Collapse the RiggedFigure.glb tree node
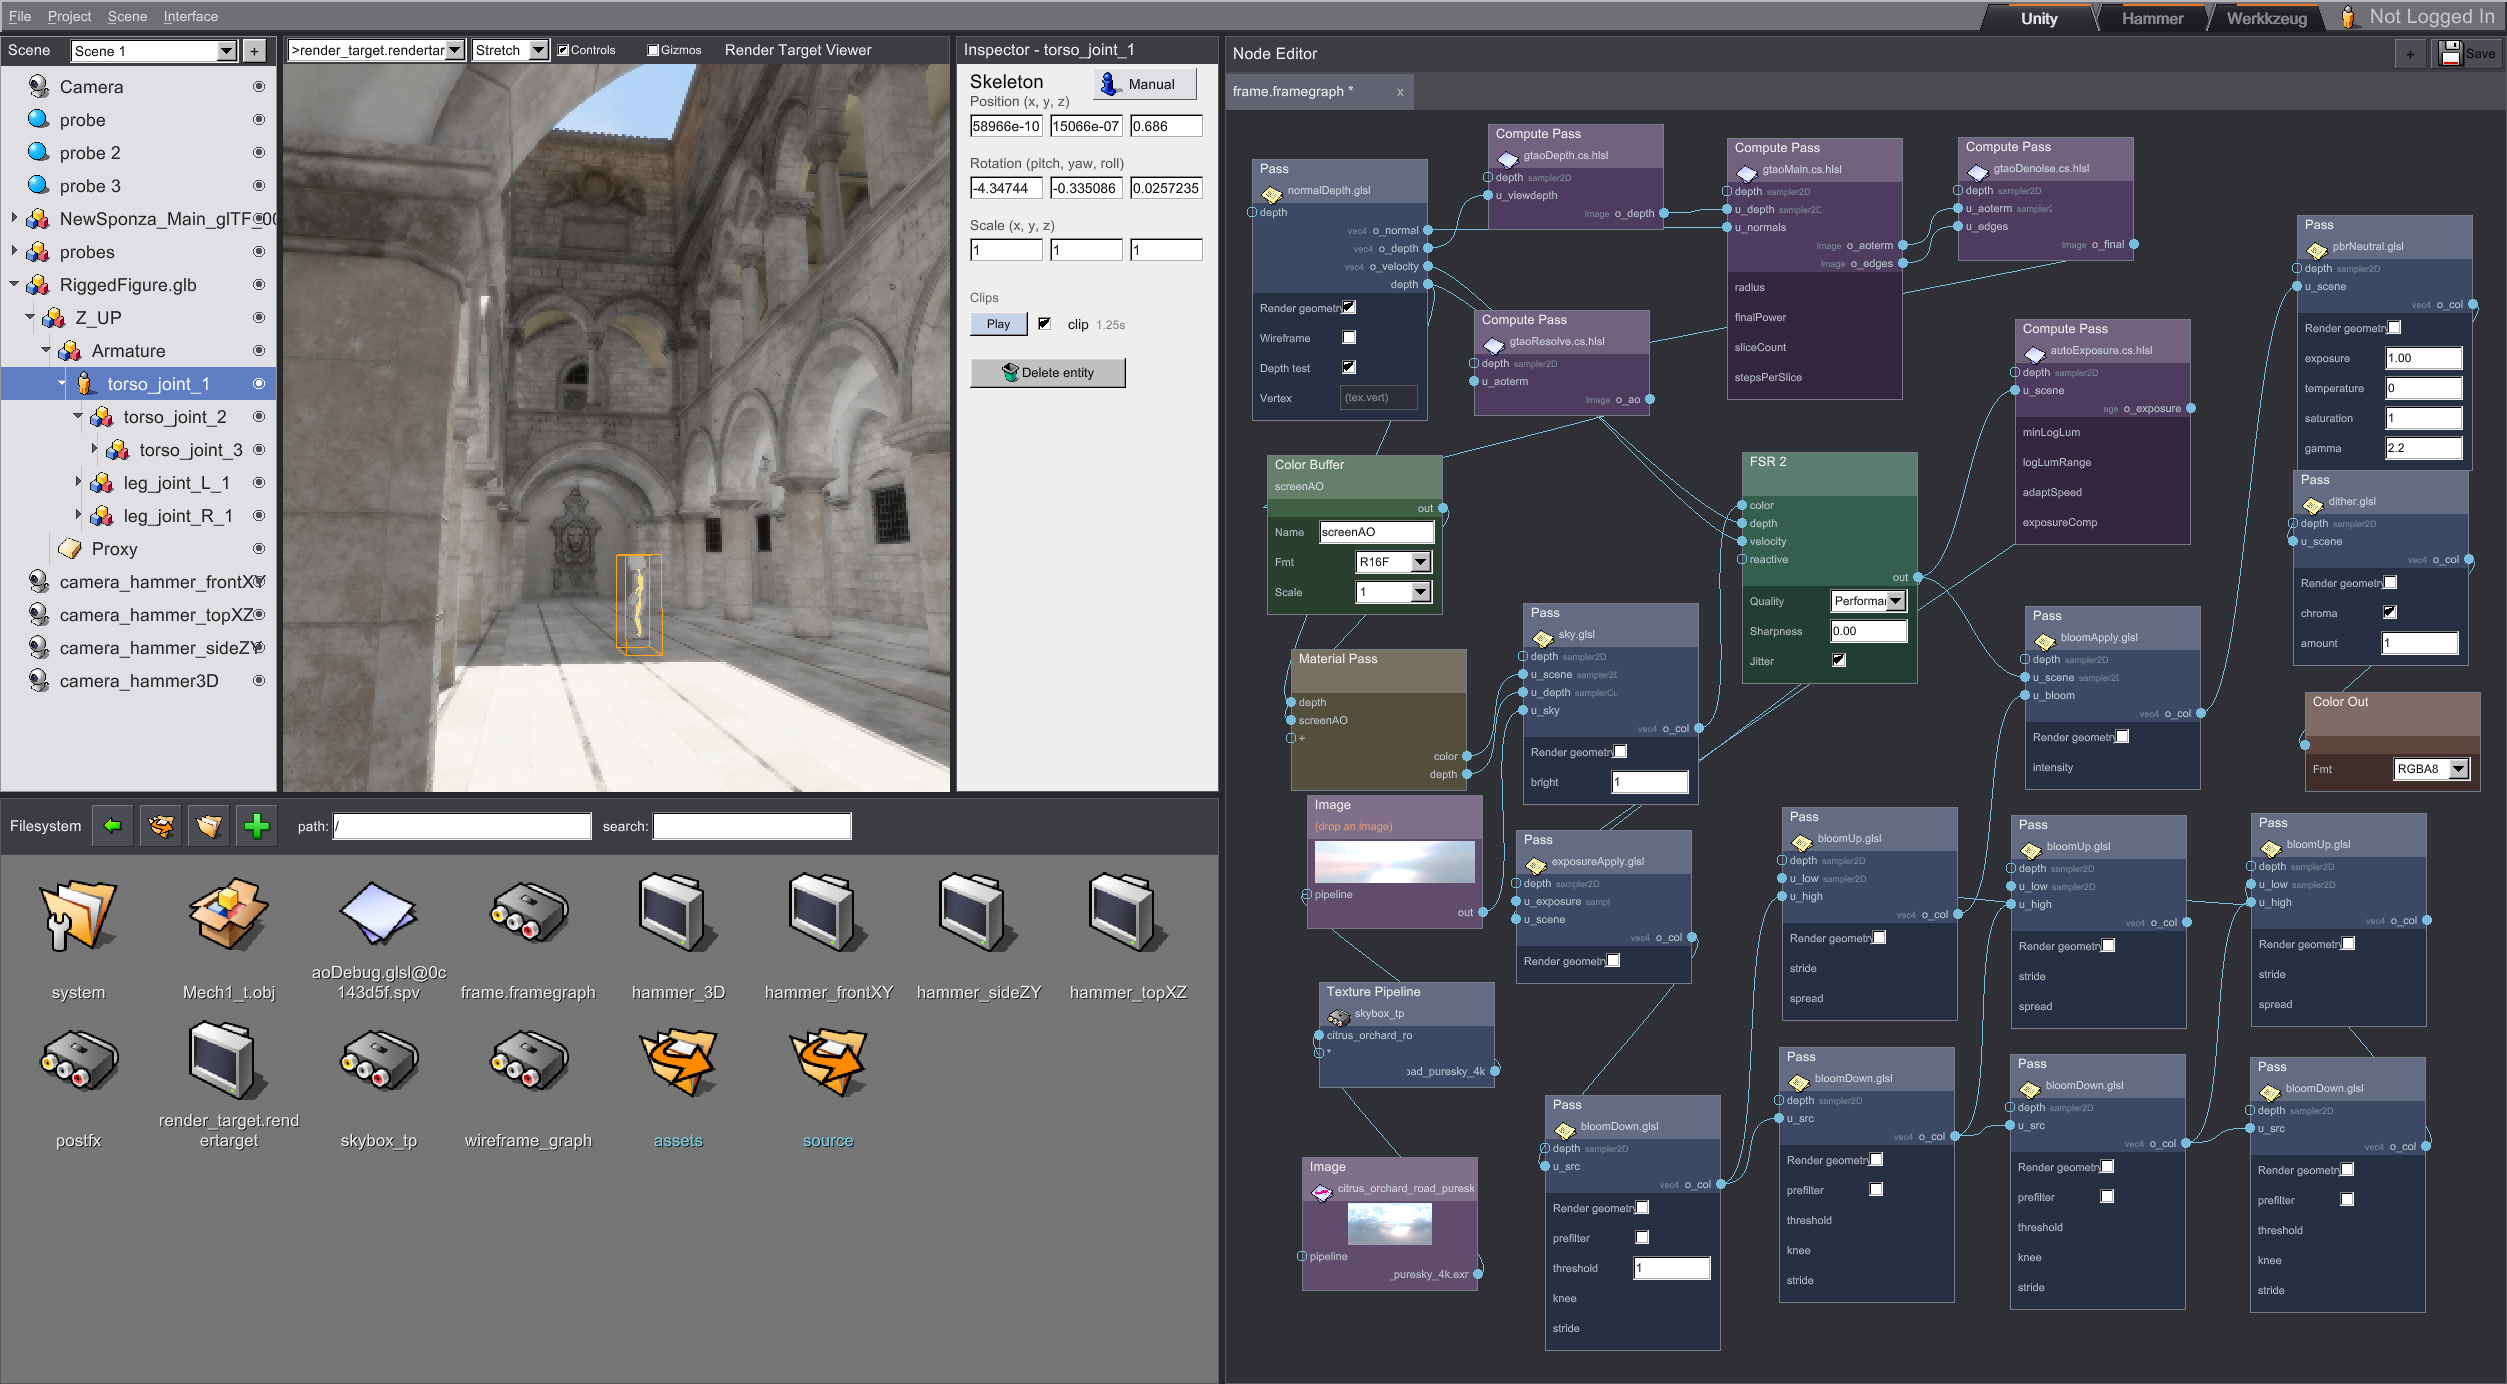The image size is (2507, 1384). click(13, 284)
